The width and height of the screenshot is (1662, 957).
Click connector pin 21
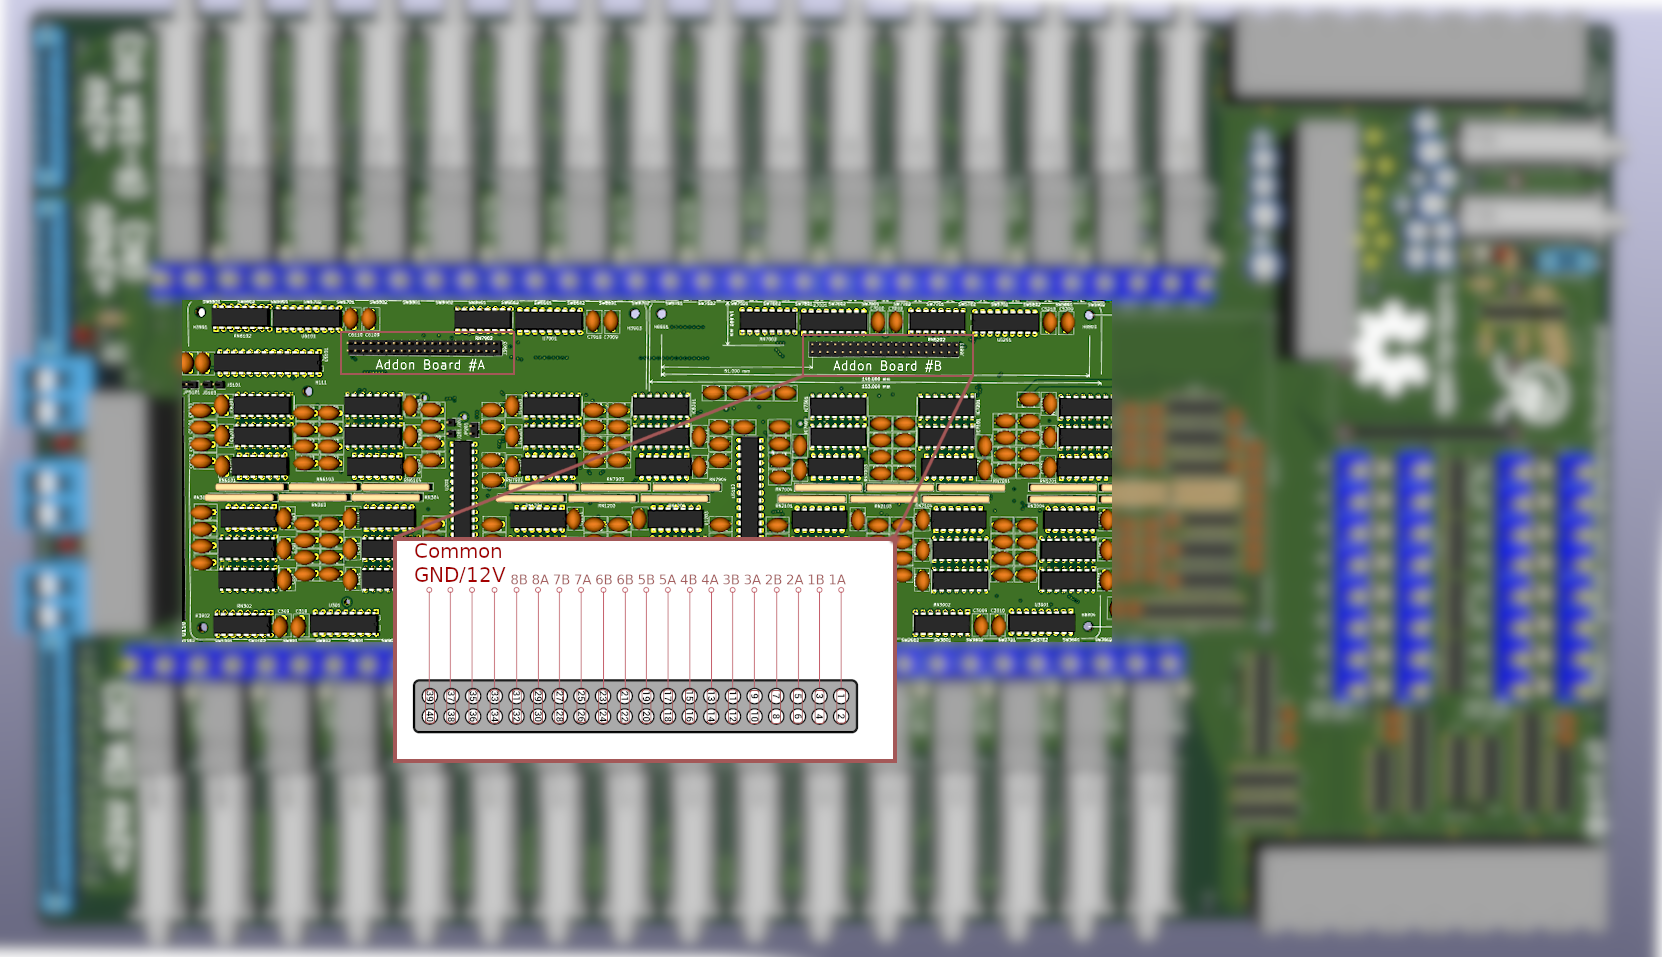point(625,696)
